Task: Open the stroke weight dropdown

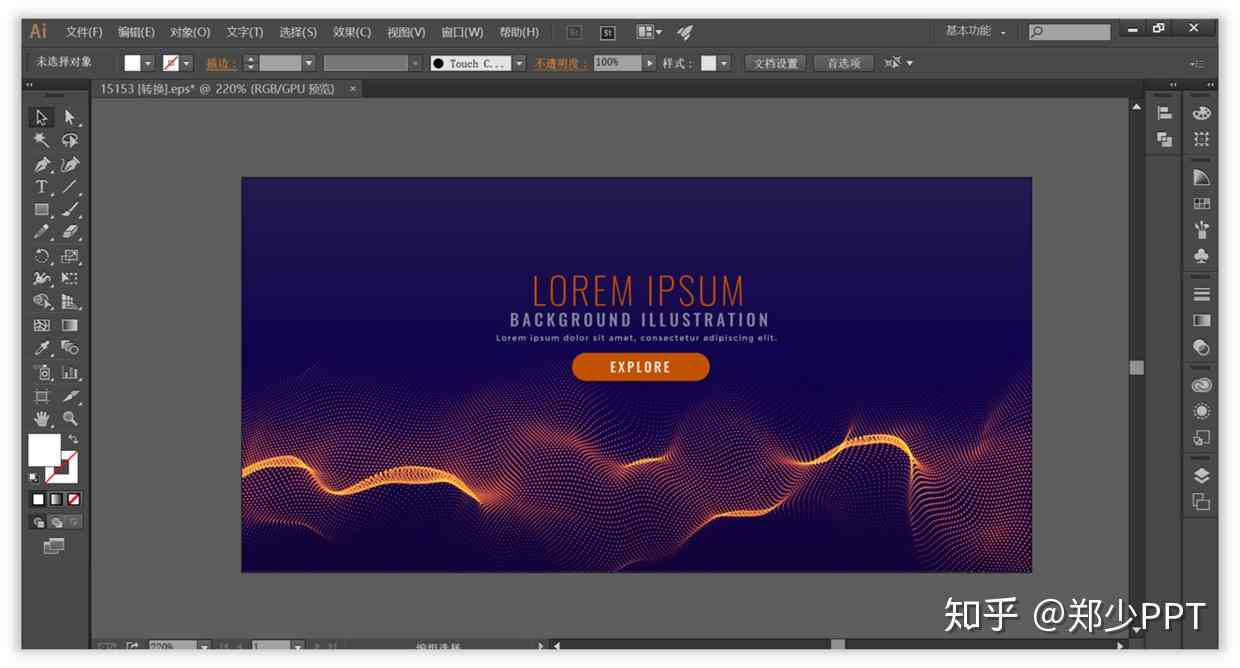Action: coord(308,63)
